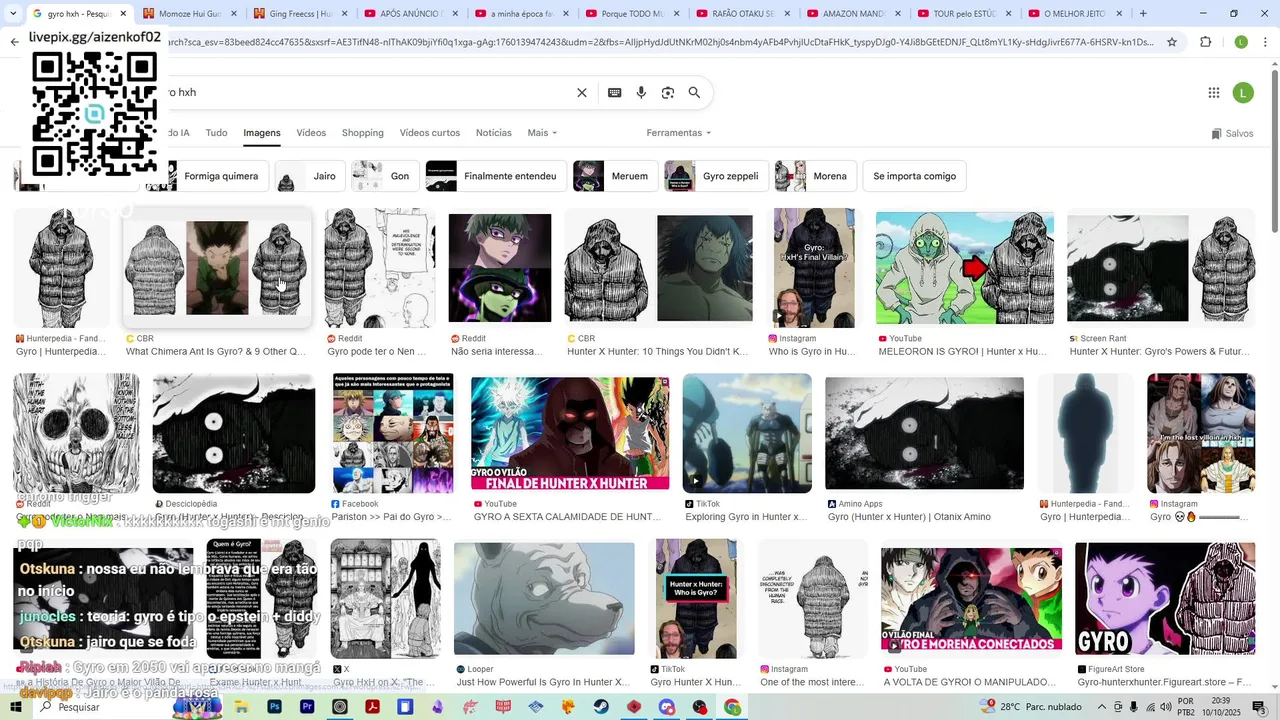Click the browser address bar URL
Screen dimensions: 1280x720
tap(660, 42)
